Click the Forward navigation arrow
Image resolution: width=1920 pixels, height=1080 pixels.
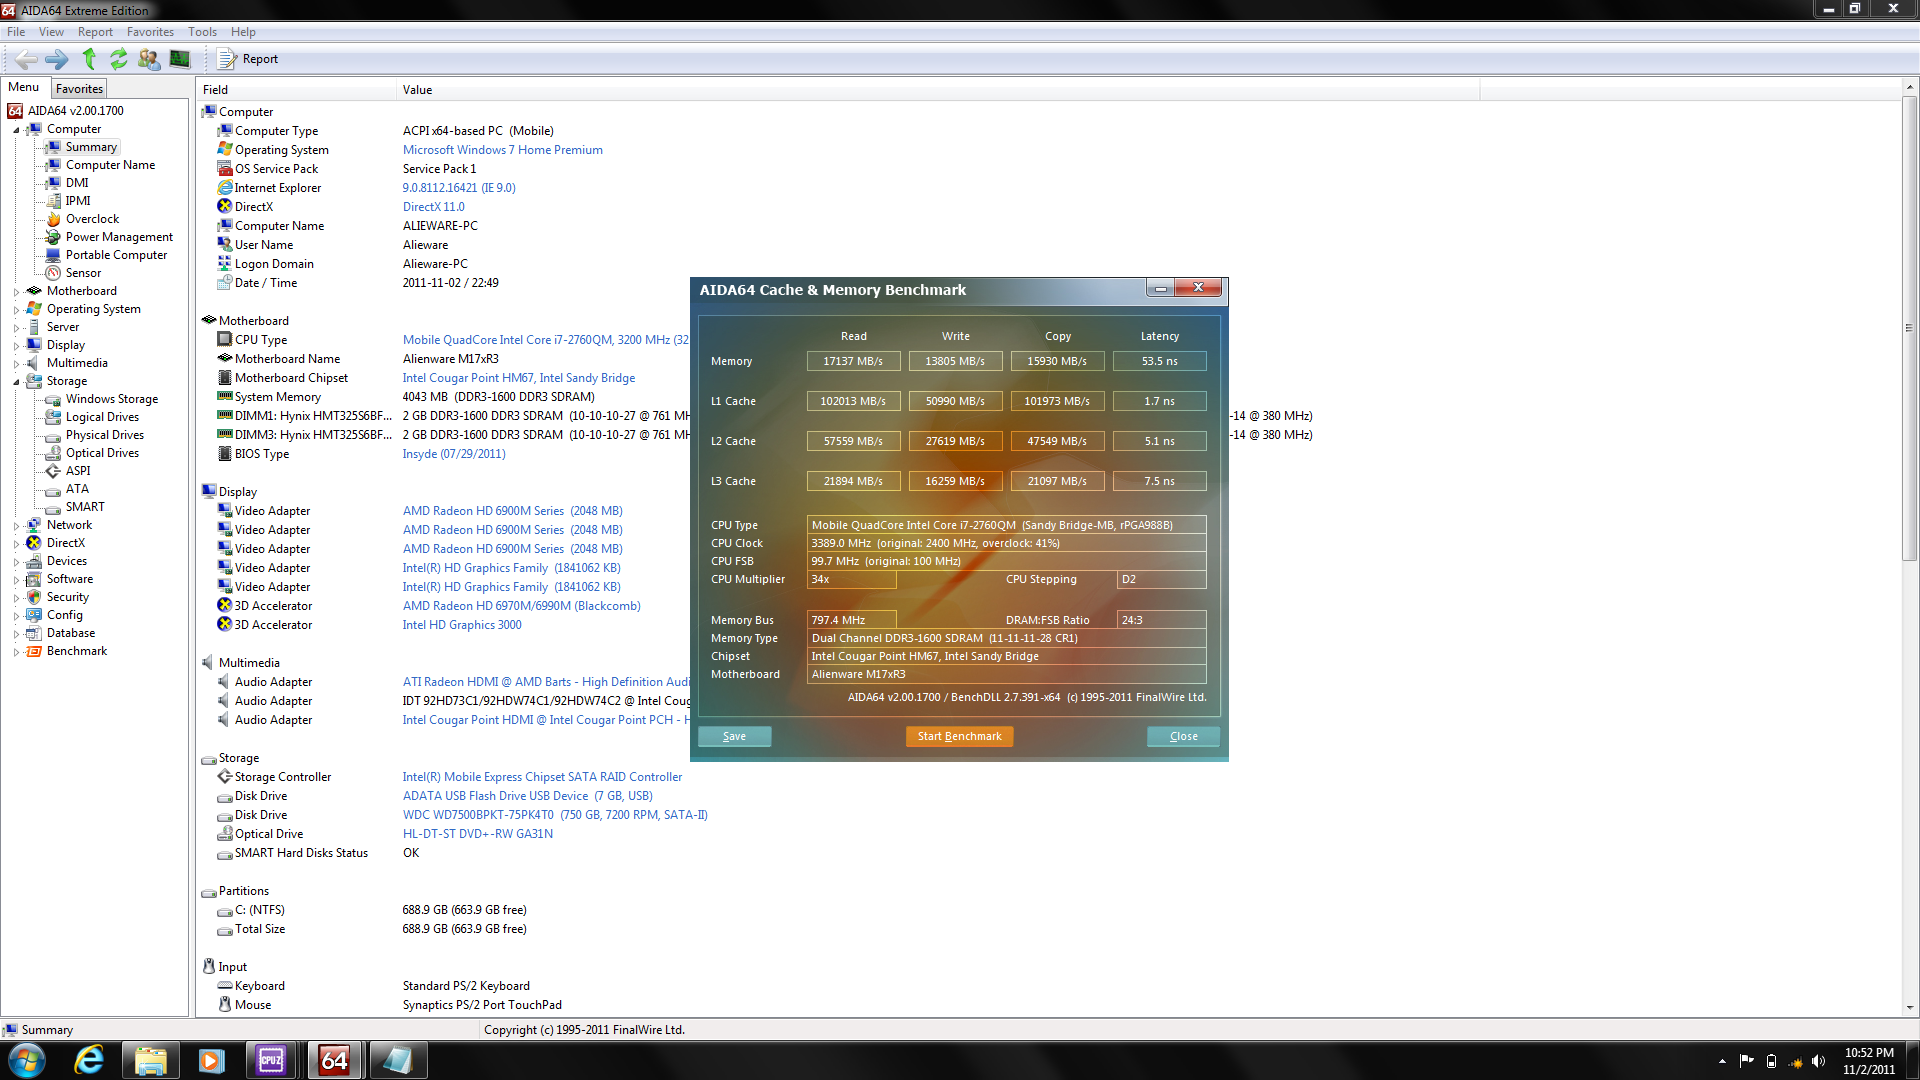57,59
